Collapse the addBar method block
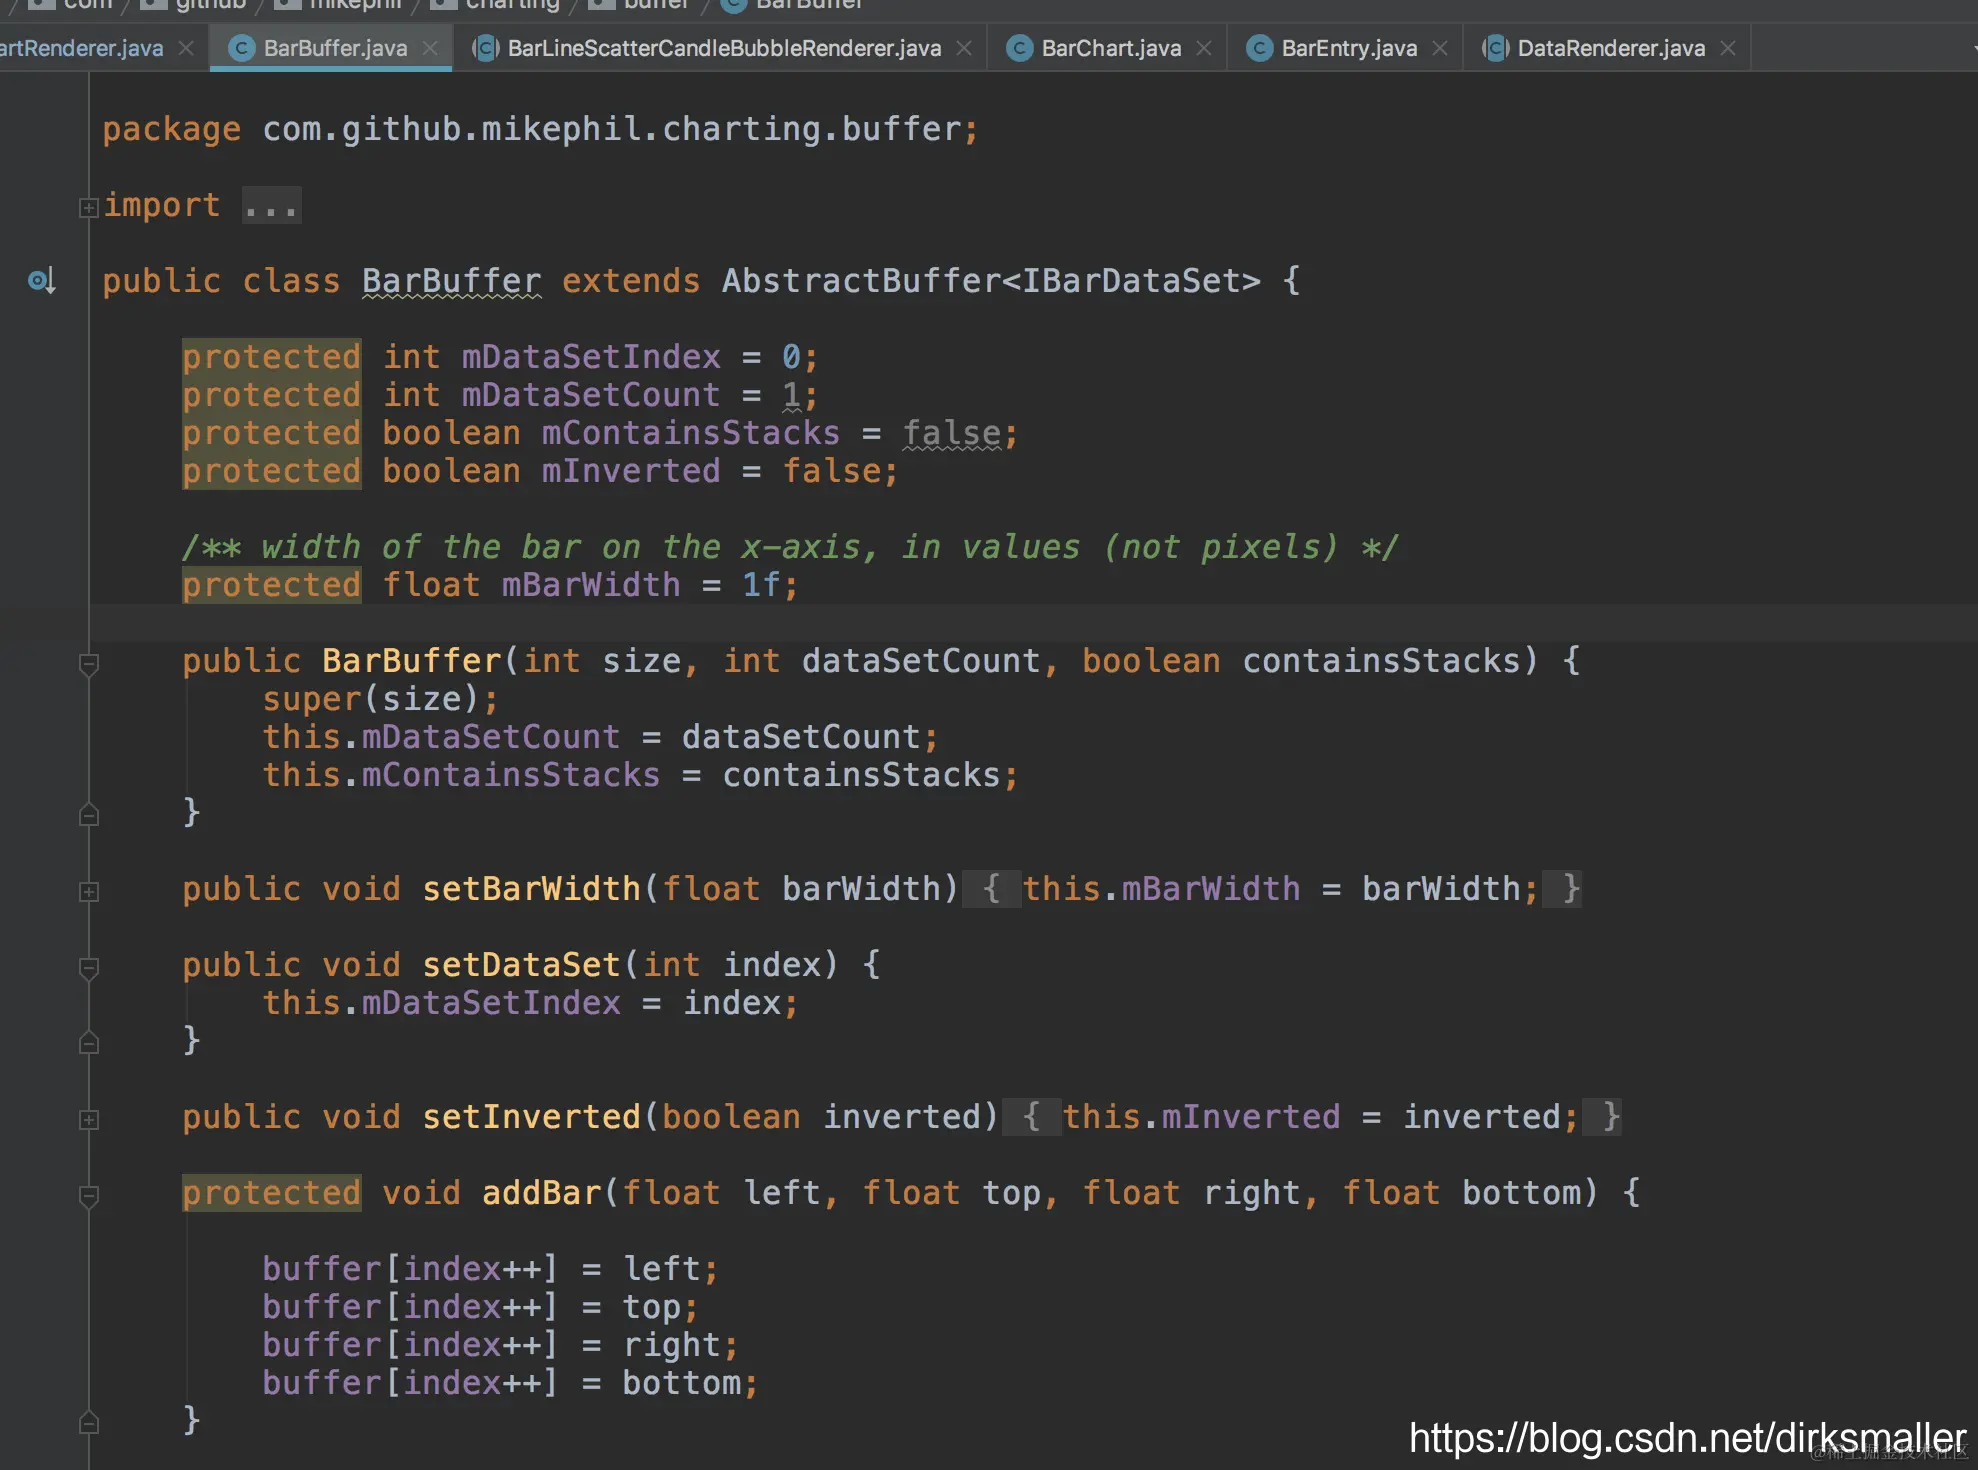This screenshot has width=1978, height=1470. [88, 1195]
